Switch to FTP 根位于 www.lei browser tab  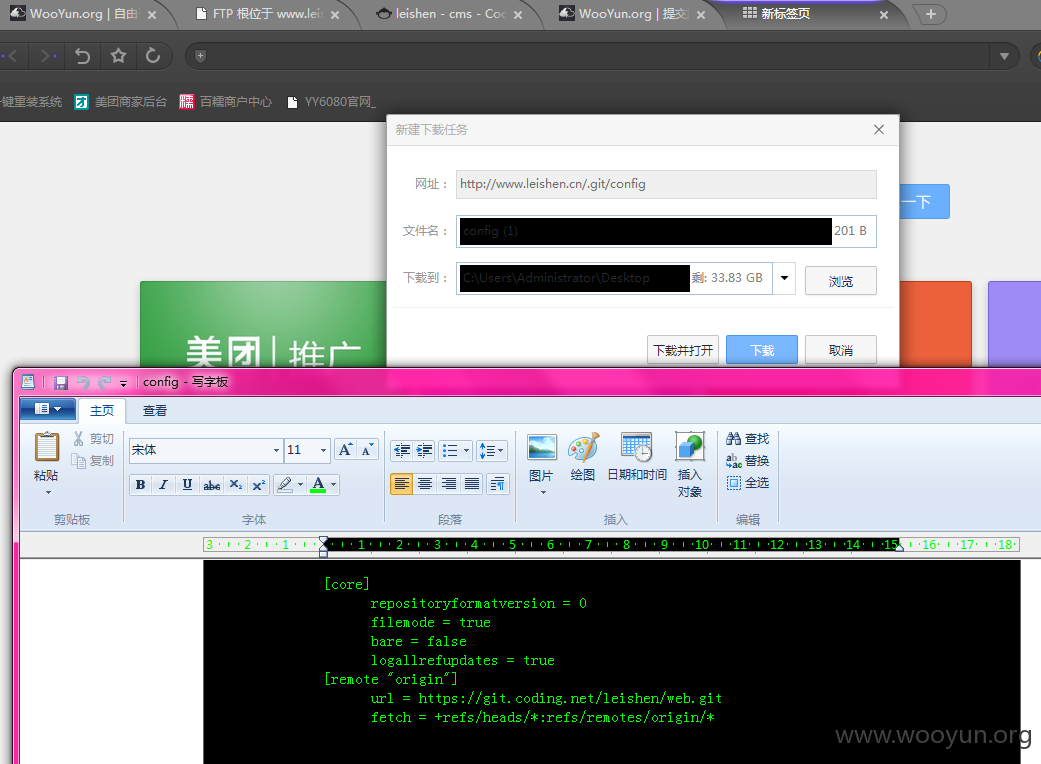click(268, 14)
